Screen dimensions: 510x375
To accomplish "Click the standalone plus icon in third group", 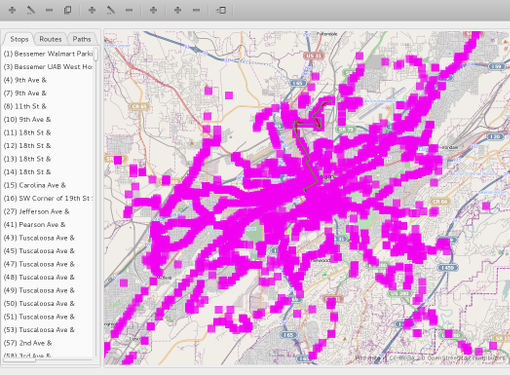I will pyautogui.click(x=153, y=10).
